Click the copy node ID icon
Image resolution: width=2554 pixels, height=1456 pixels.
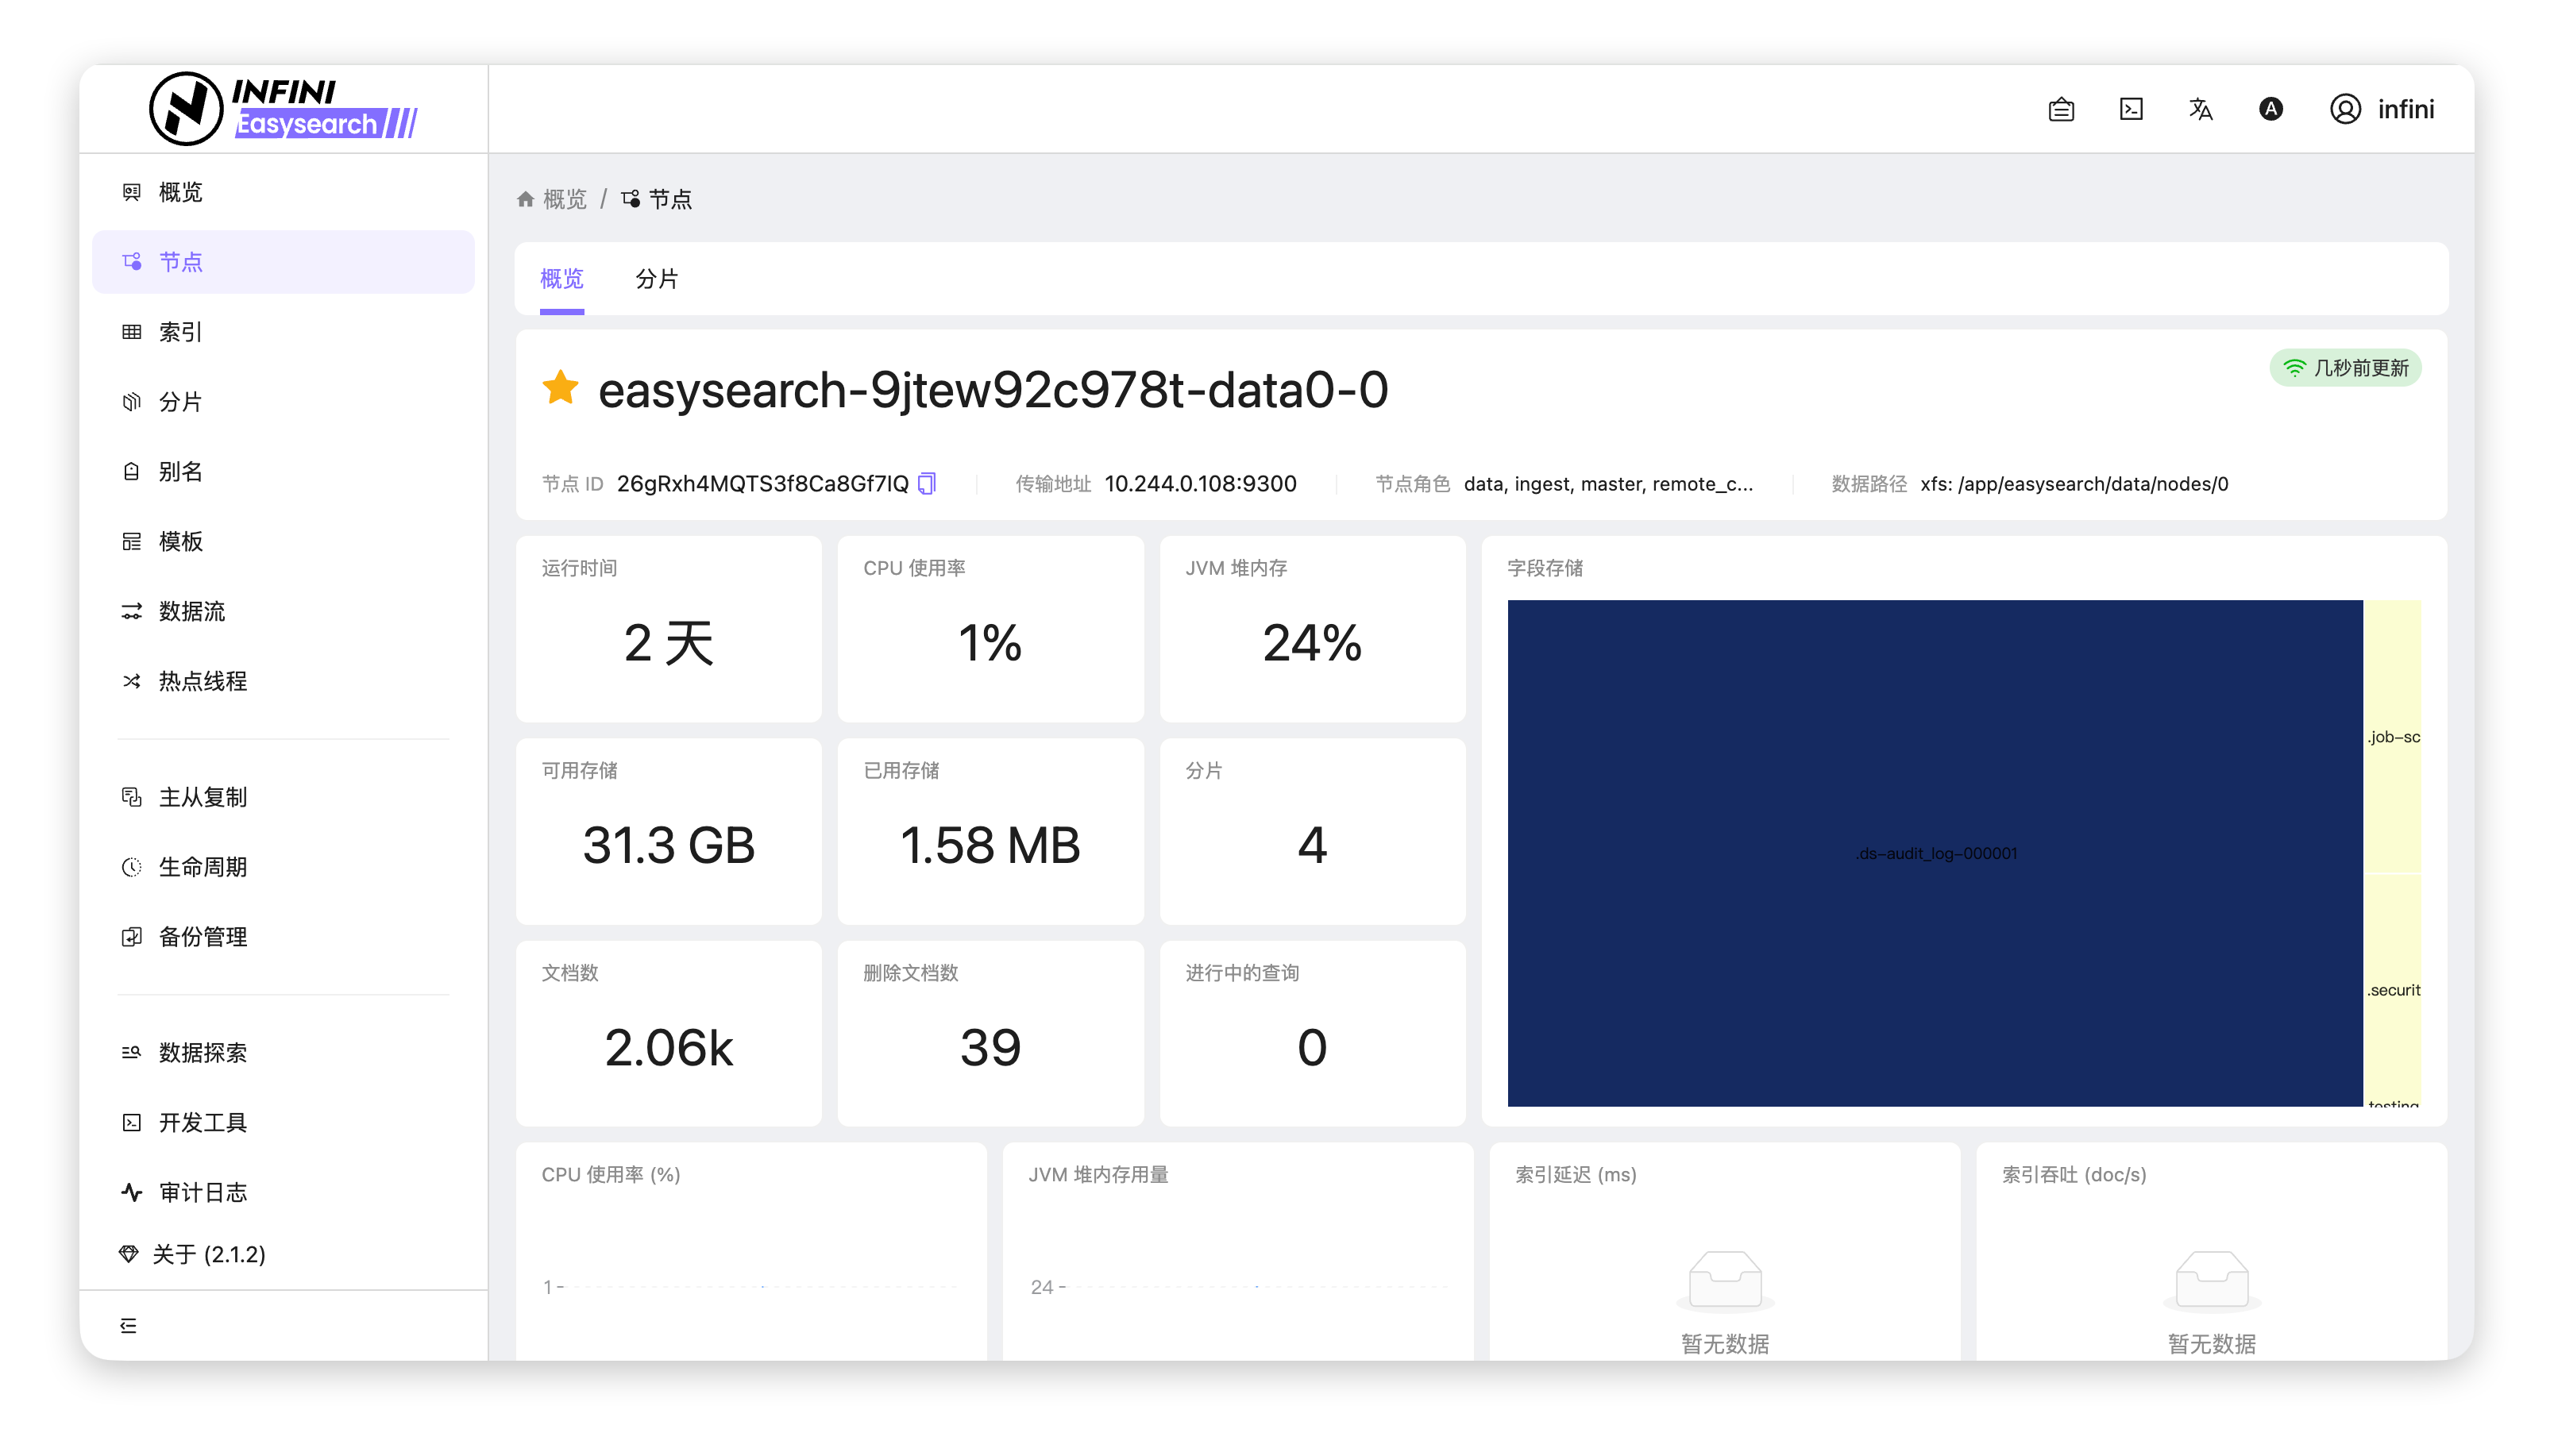[x=927, y=484]
